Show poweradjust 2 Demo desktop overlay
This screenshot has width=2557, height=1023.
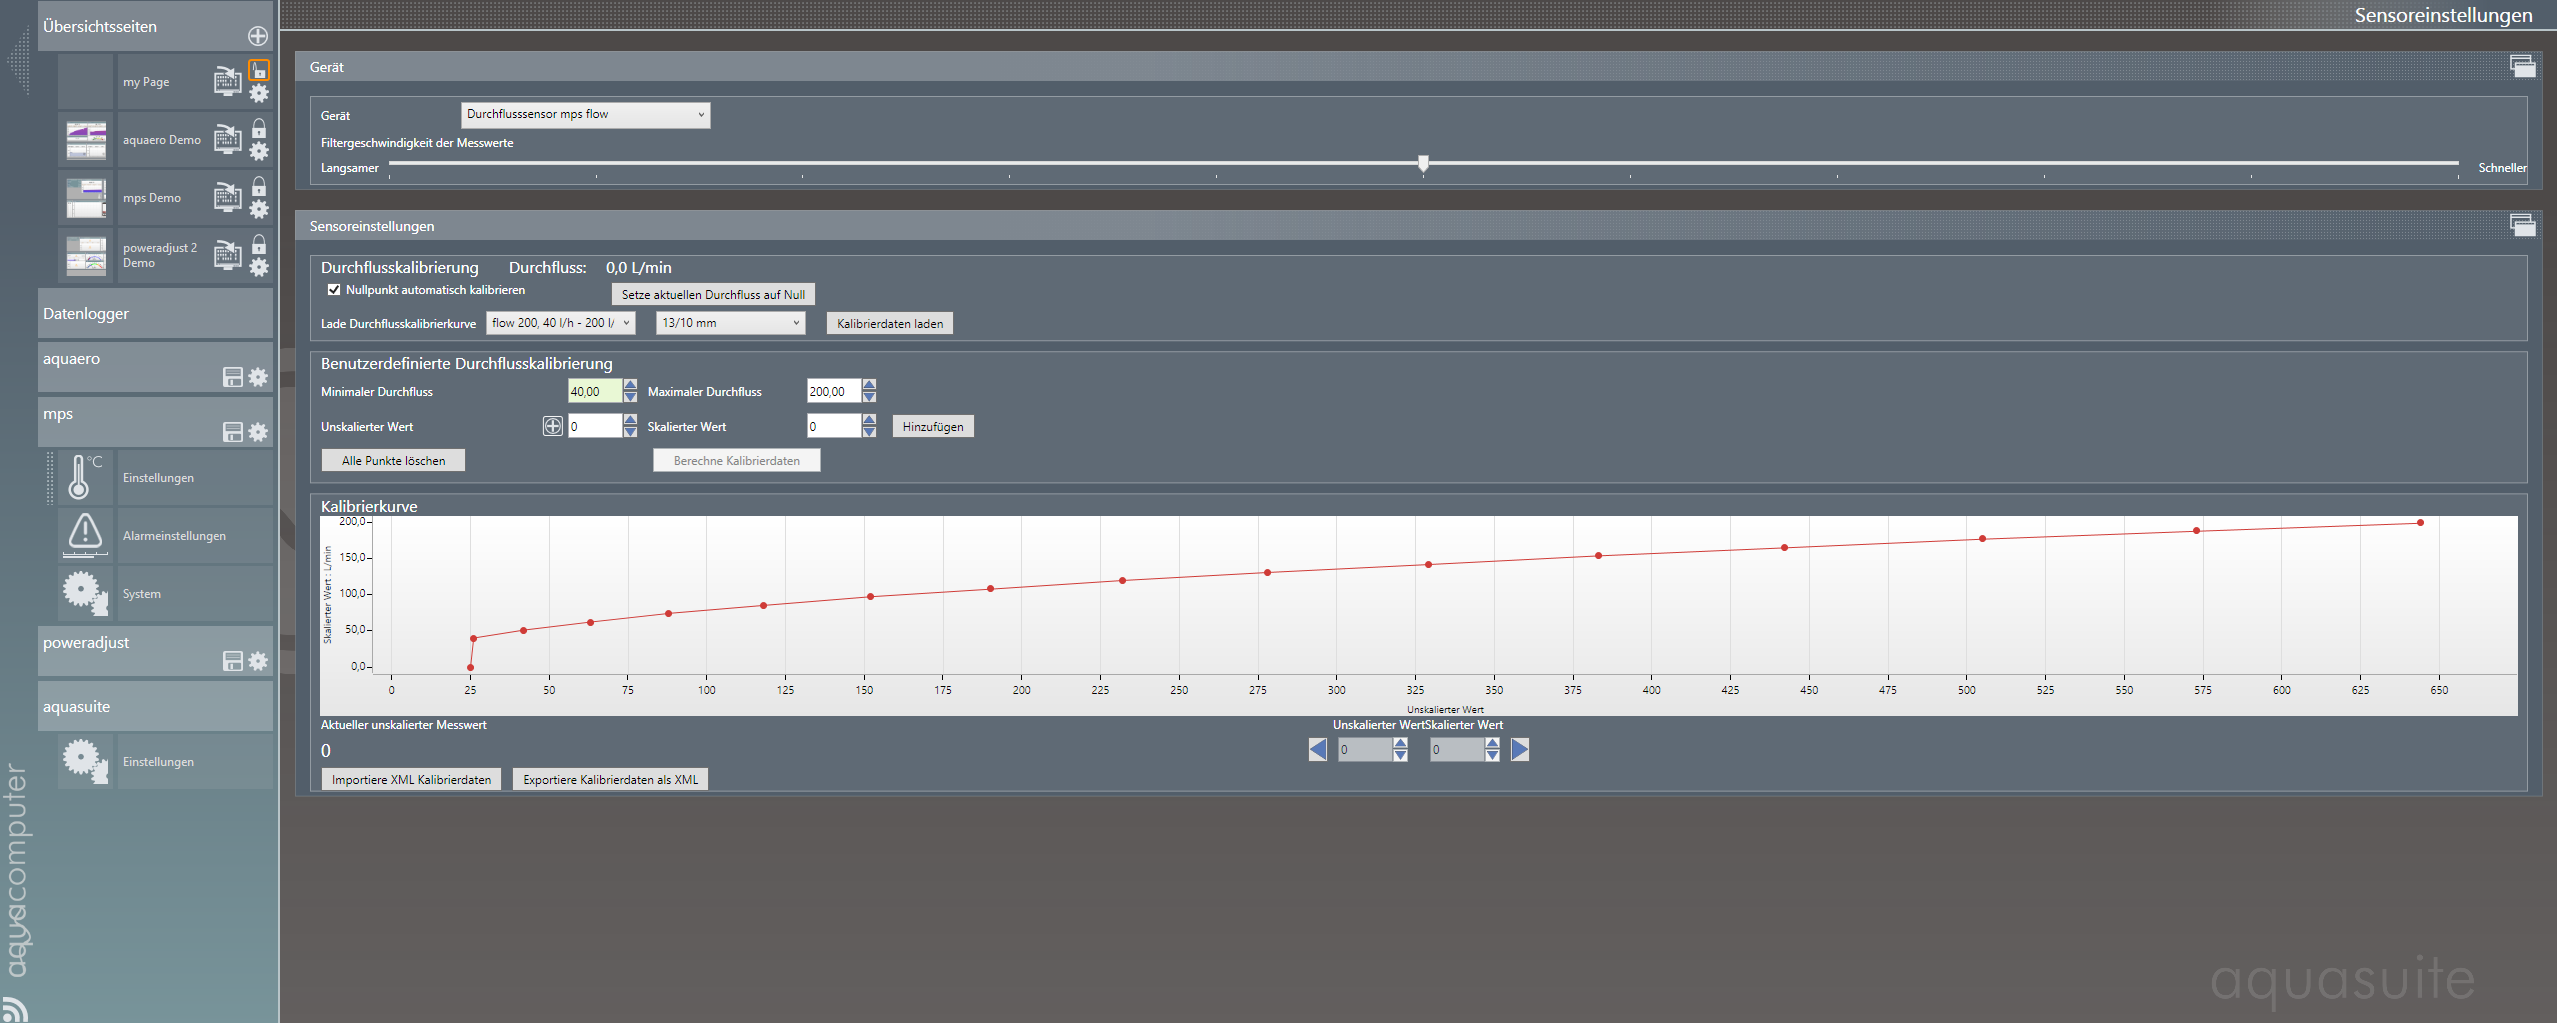[228, 254]
